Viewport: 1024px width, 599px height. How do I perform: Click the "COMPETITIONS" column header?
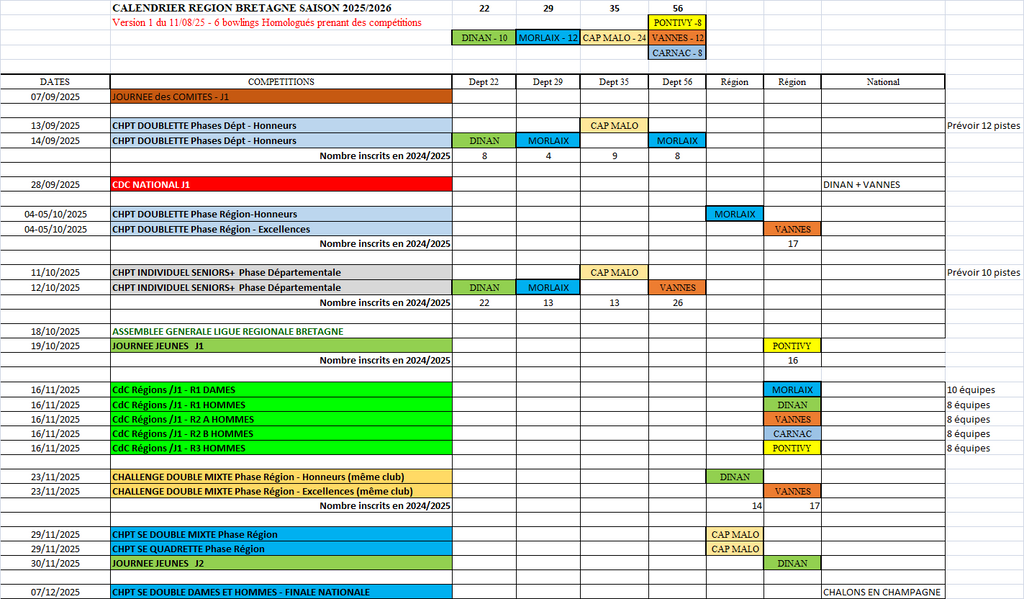(x=281, y=82)
